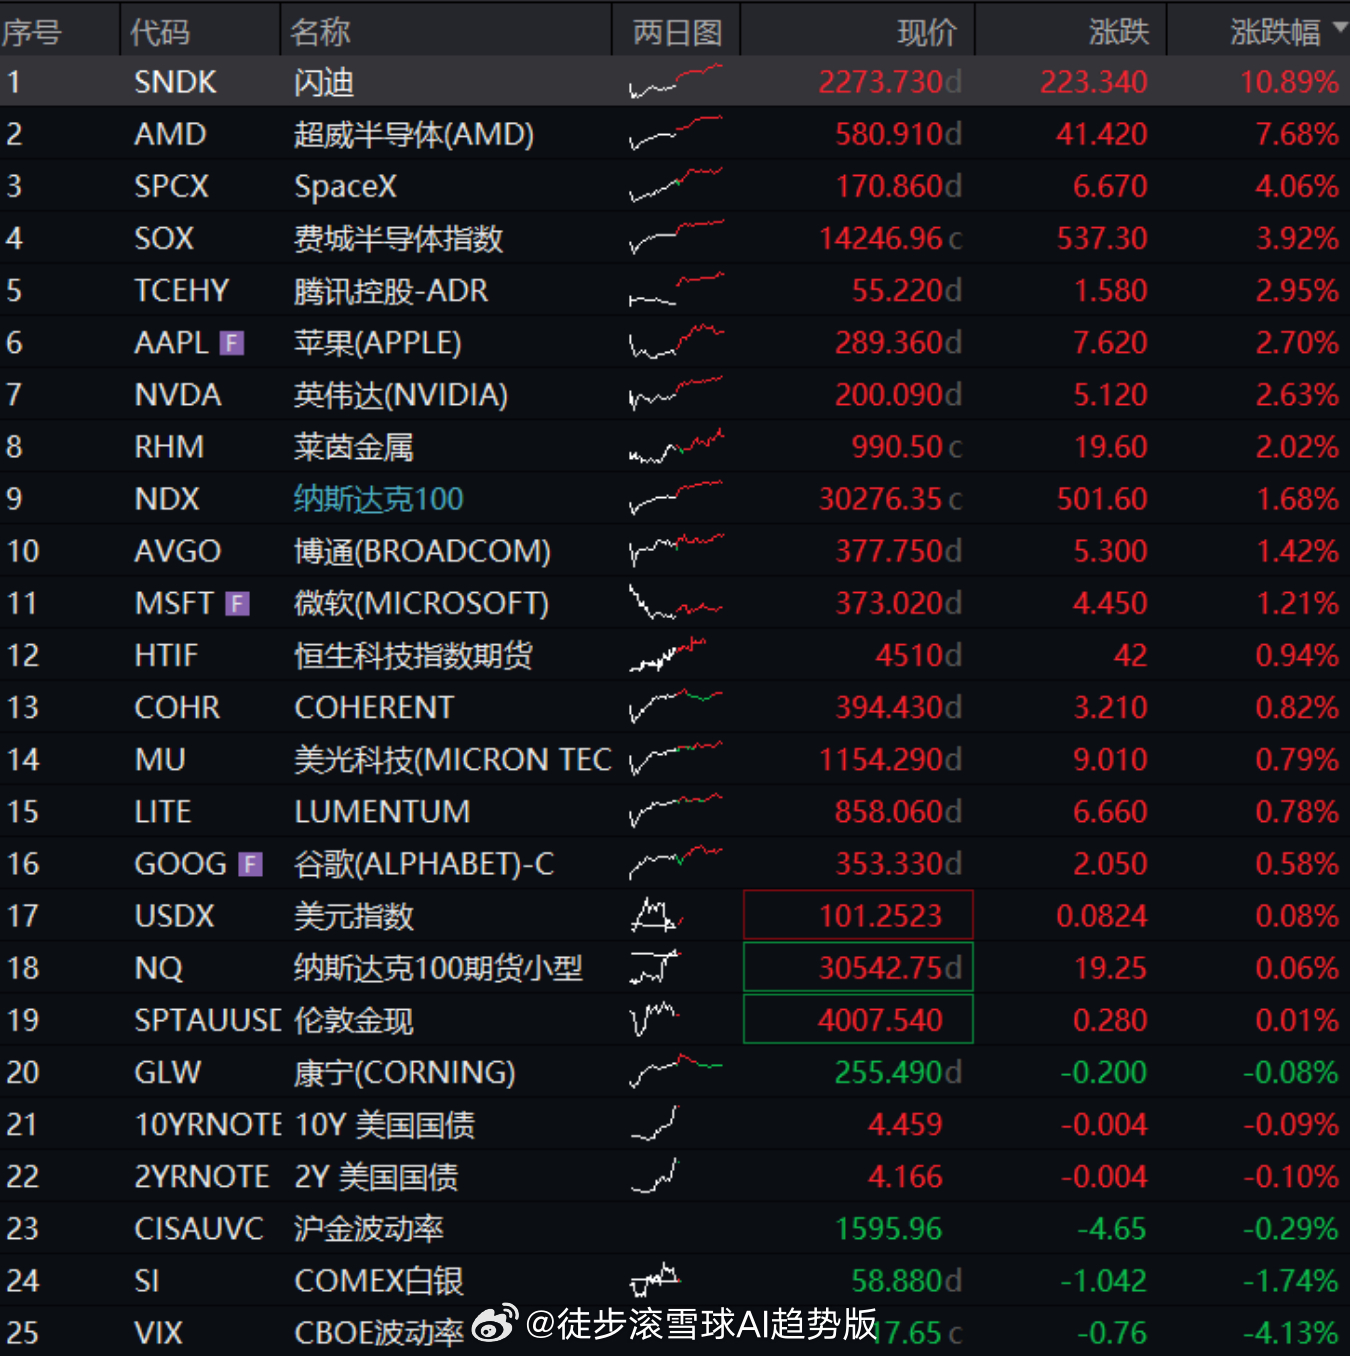1350x1356 pixels.
Task: Click the 501.60 change of NDX
Action: tap(1102, 499)
